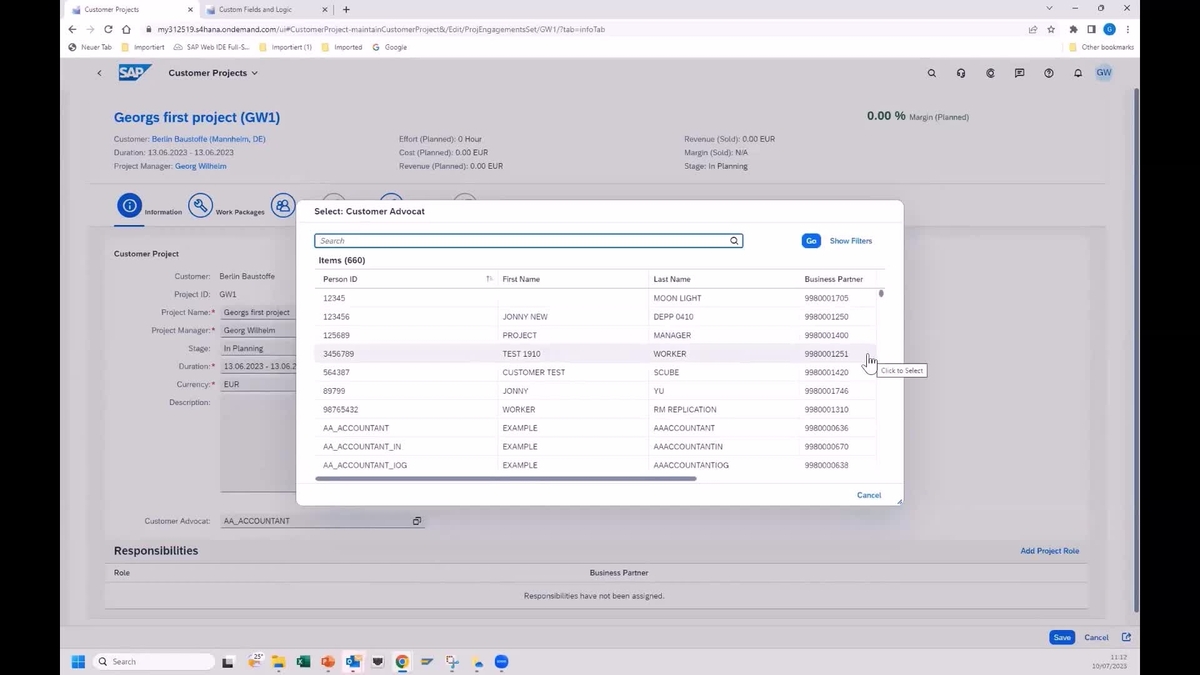Click the help question mark icon

tap(1048, 72)
